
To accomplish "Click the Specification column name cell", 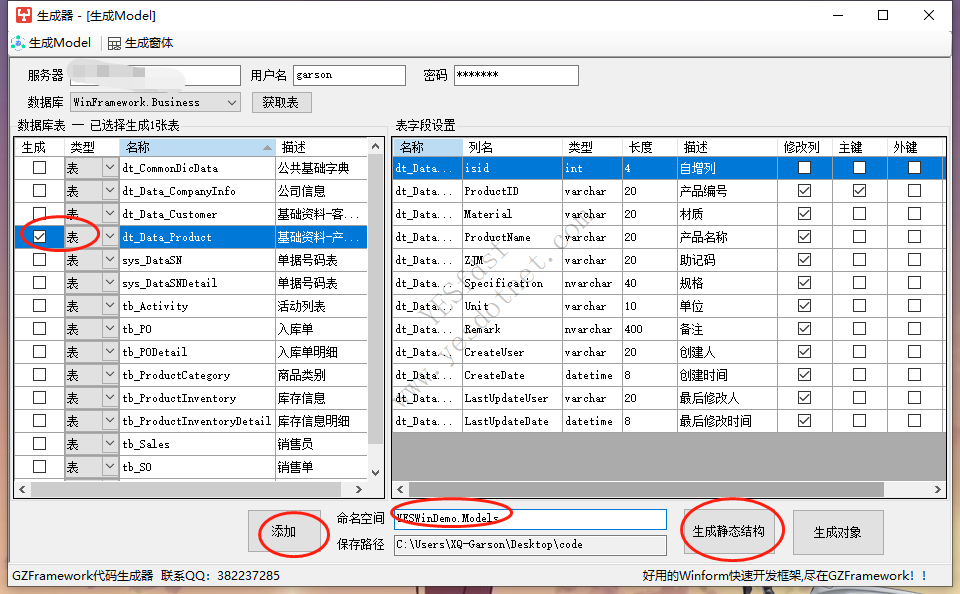I will pos(512,283).
